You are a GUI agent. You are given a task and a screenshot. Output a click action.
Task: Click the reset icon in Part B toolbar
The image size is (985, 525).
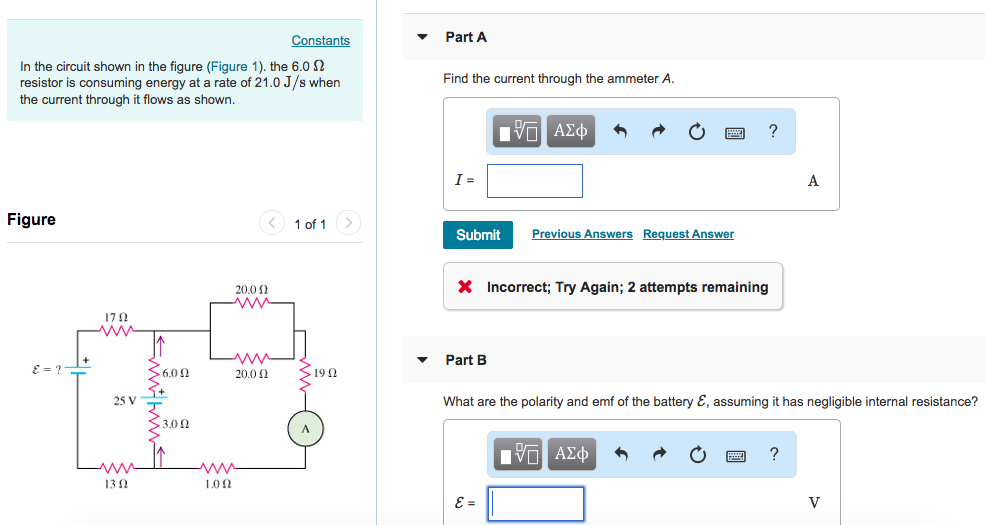click(698, 455)
